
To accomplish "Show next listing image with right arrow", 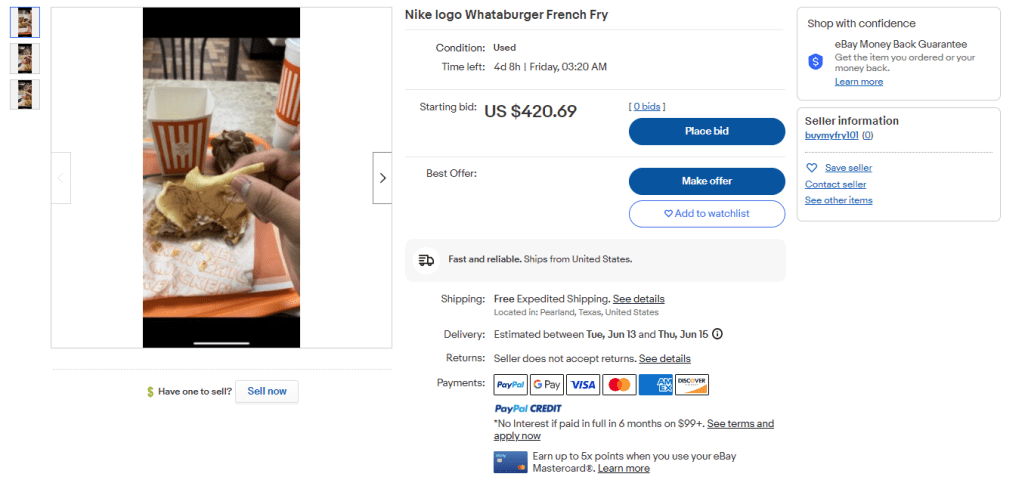I will 382,178.
